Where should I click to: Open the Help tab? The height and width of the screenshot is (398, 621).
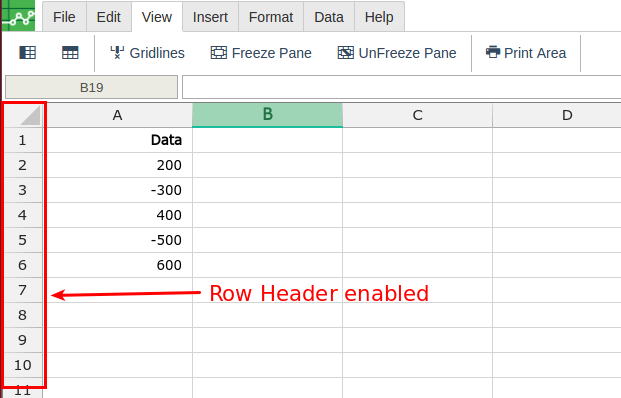tap(379, 17)
